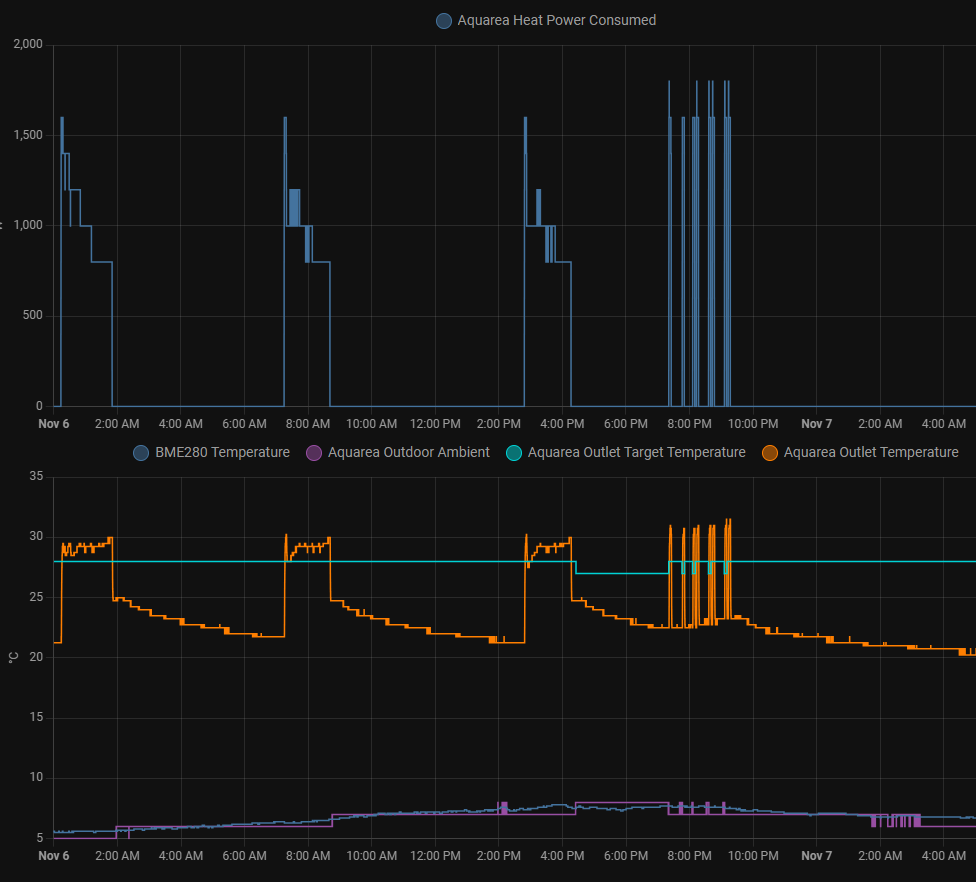Toggle the Aquarea Outdoor Ambient legend label
Viewport: 976px width, 882px height.
(408, 453)
